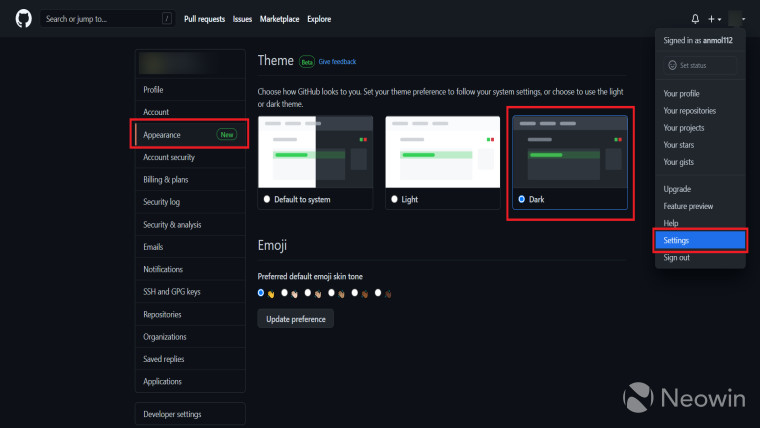760x428 pixels.
Task: Click the Light theme preview thumbnail
Action: [x=443, y=152]
